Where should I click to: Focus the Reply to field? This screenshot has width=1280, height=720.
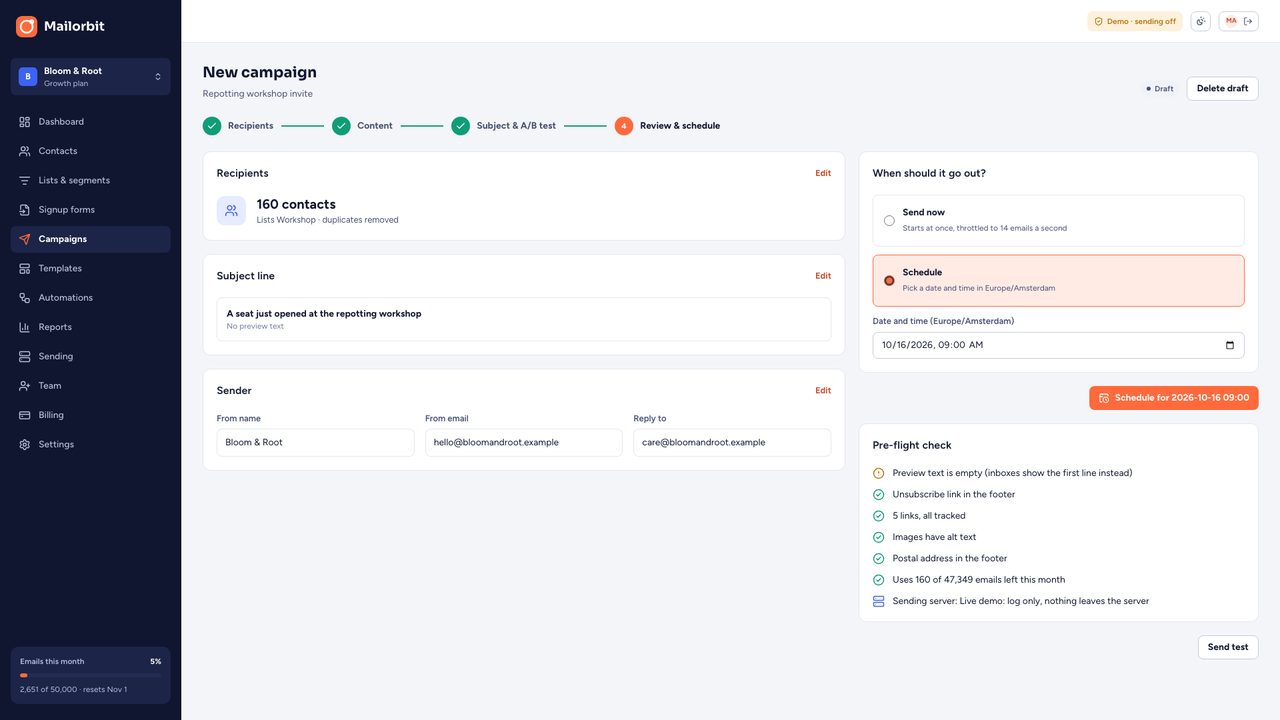[732, 443]
